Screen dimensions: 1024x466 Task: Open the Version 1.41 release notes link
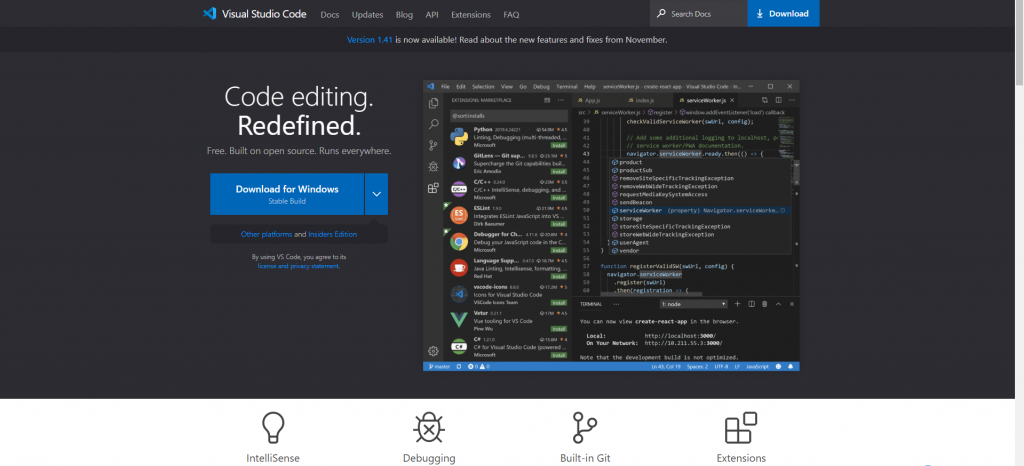370,39
